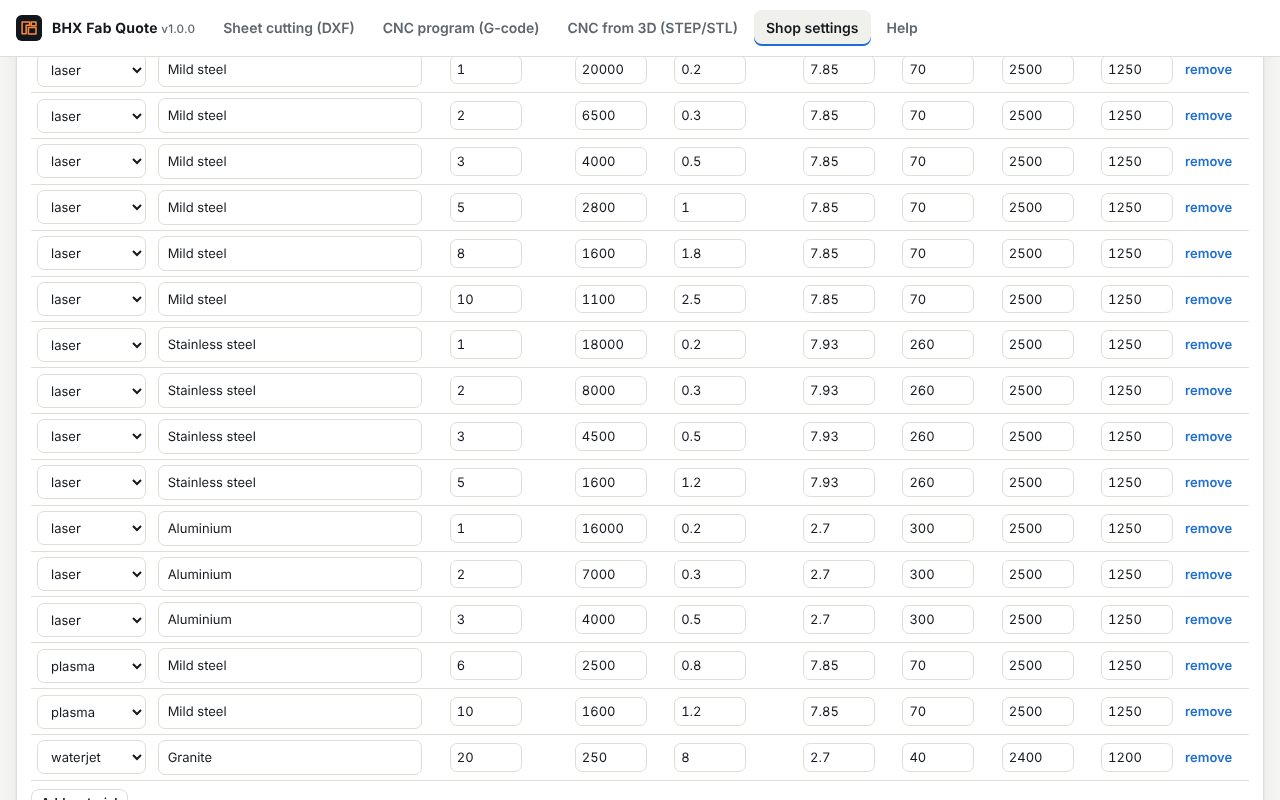Open the process dropdown in the Granite row

click(91, 757)
